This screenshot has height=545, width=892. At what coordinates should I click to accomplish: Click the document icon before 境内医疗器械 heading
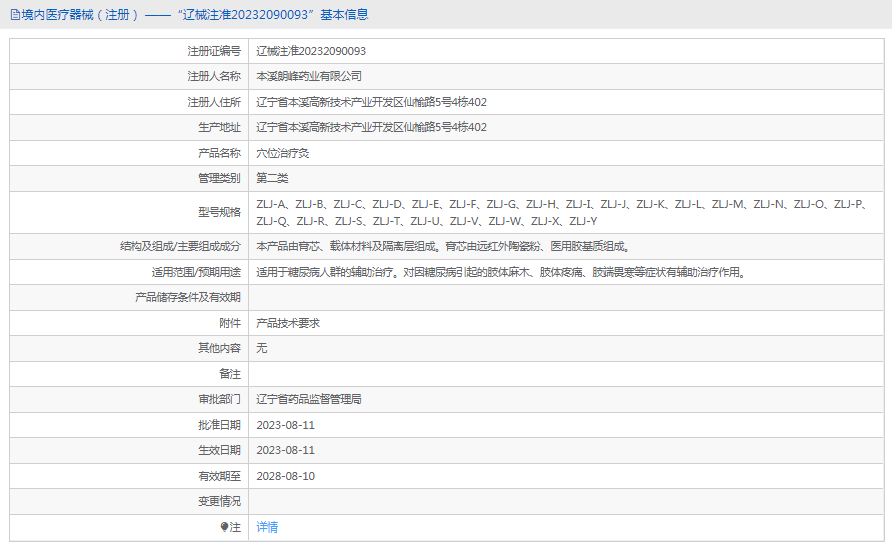(15, 15)
